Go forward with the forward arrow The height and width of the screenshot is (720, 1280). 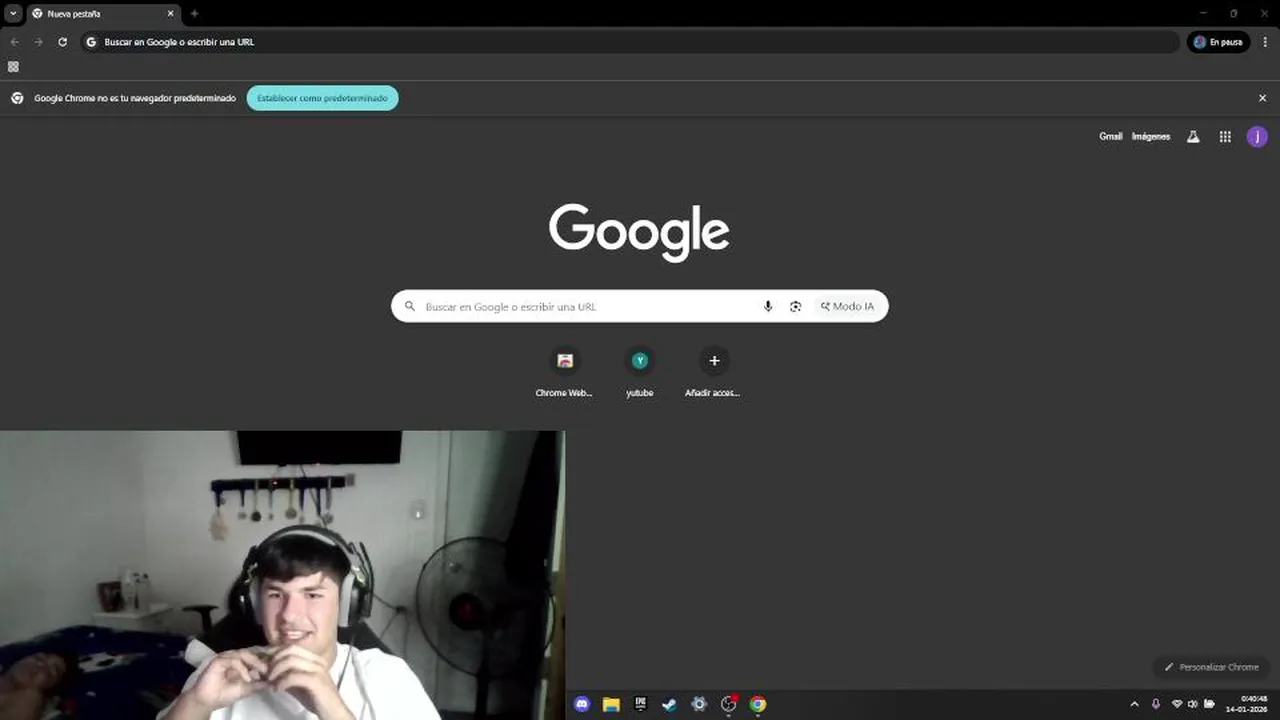click(38, 42)
